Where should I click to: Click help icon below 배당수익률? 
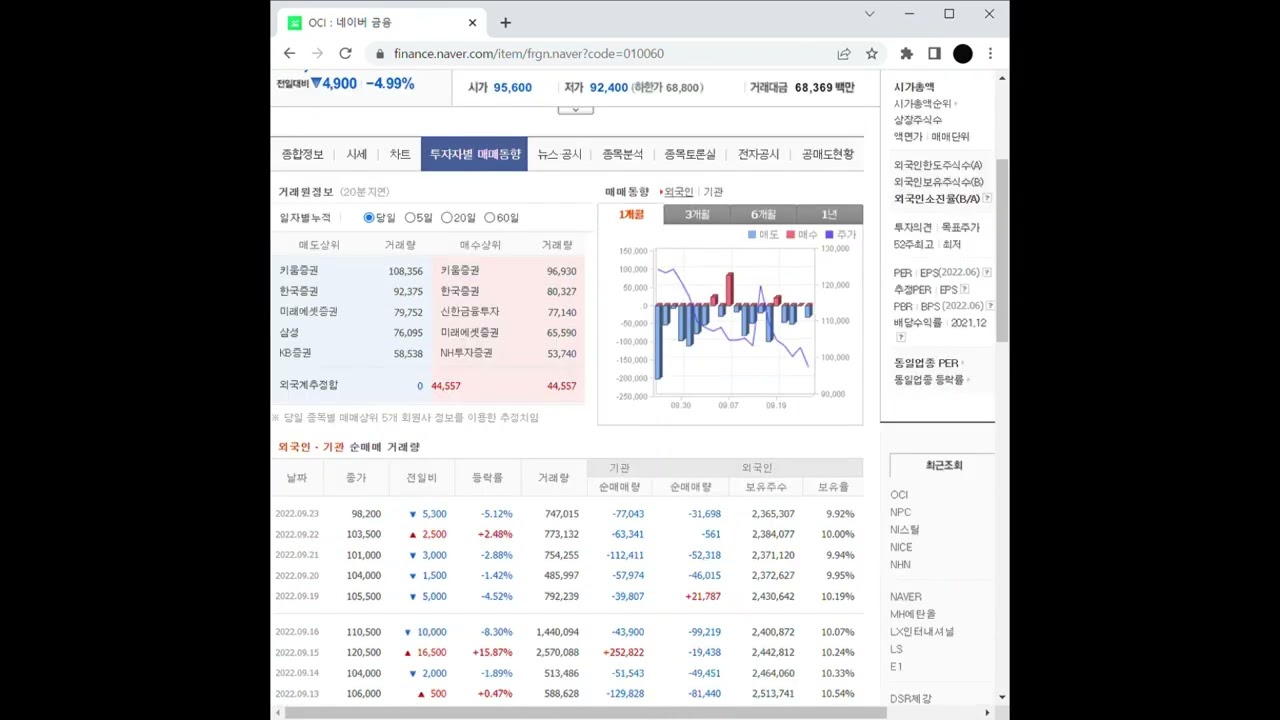tap(900, 338)
